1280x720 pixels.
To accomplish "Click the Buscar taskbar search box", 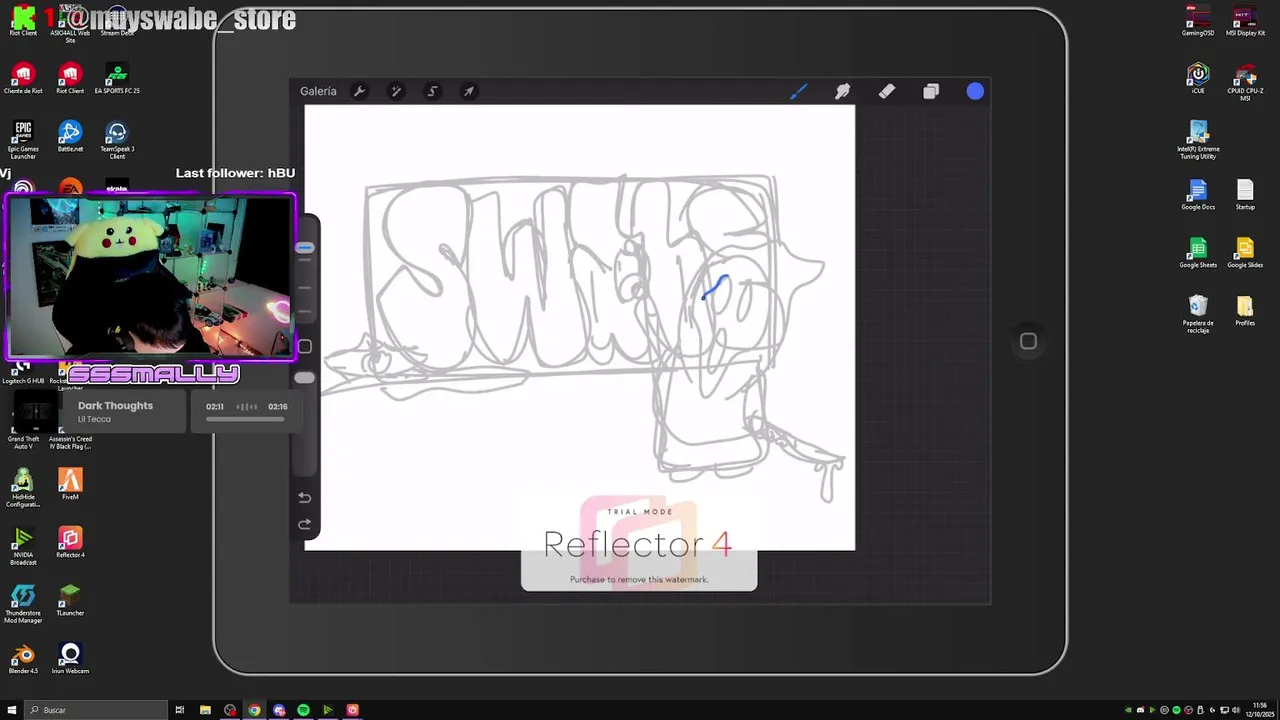I will click(95, 710).
